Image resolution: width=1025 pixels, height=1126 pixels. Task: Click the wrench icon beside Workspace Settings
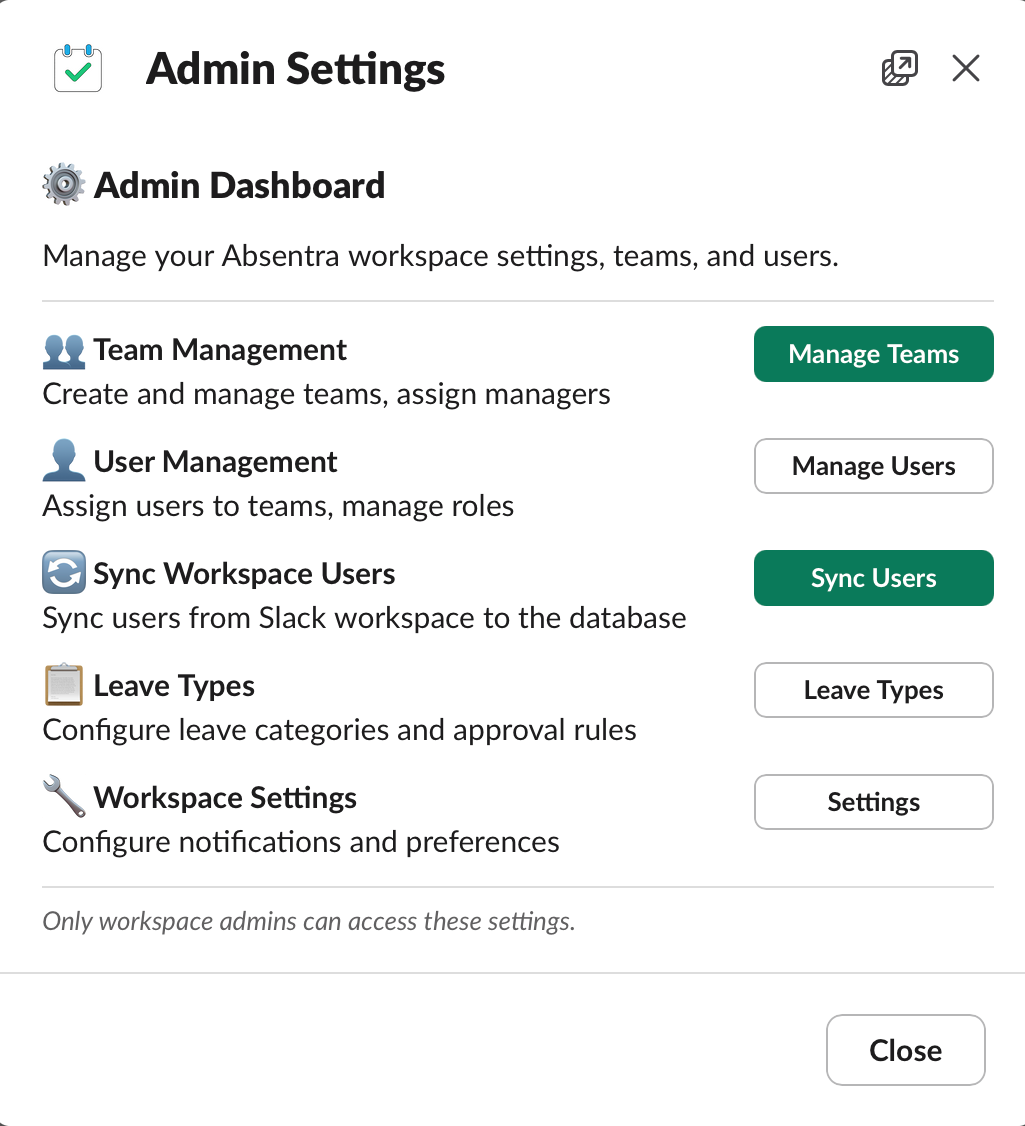(63, 798)
